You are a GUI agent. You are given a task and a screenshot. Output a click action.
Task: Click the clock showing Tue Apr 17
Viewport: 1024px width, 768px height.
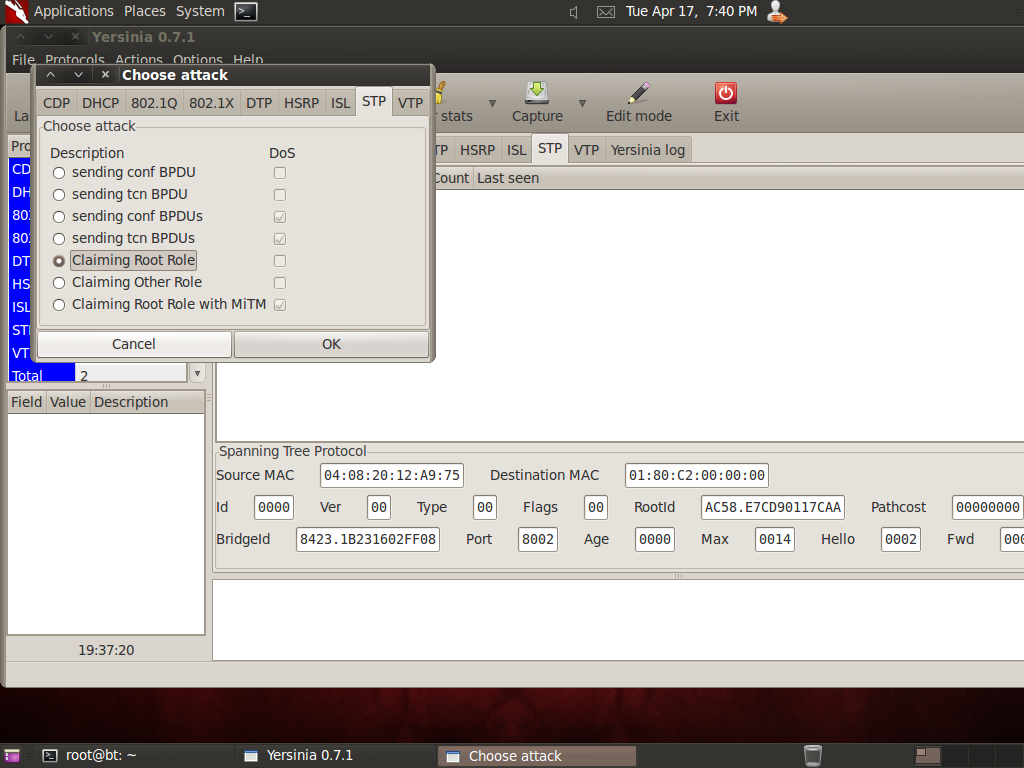(x=692, y=11)
